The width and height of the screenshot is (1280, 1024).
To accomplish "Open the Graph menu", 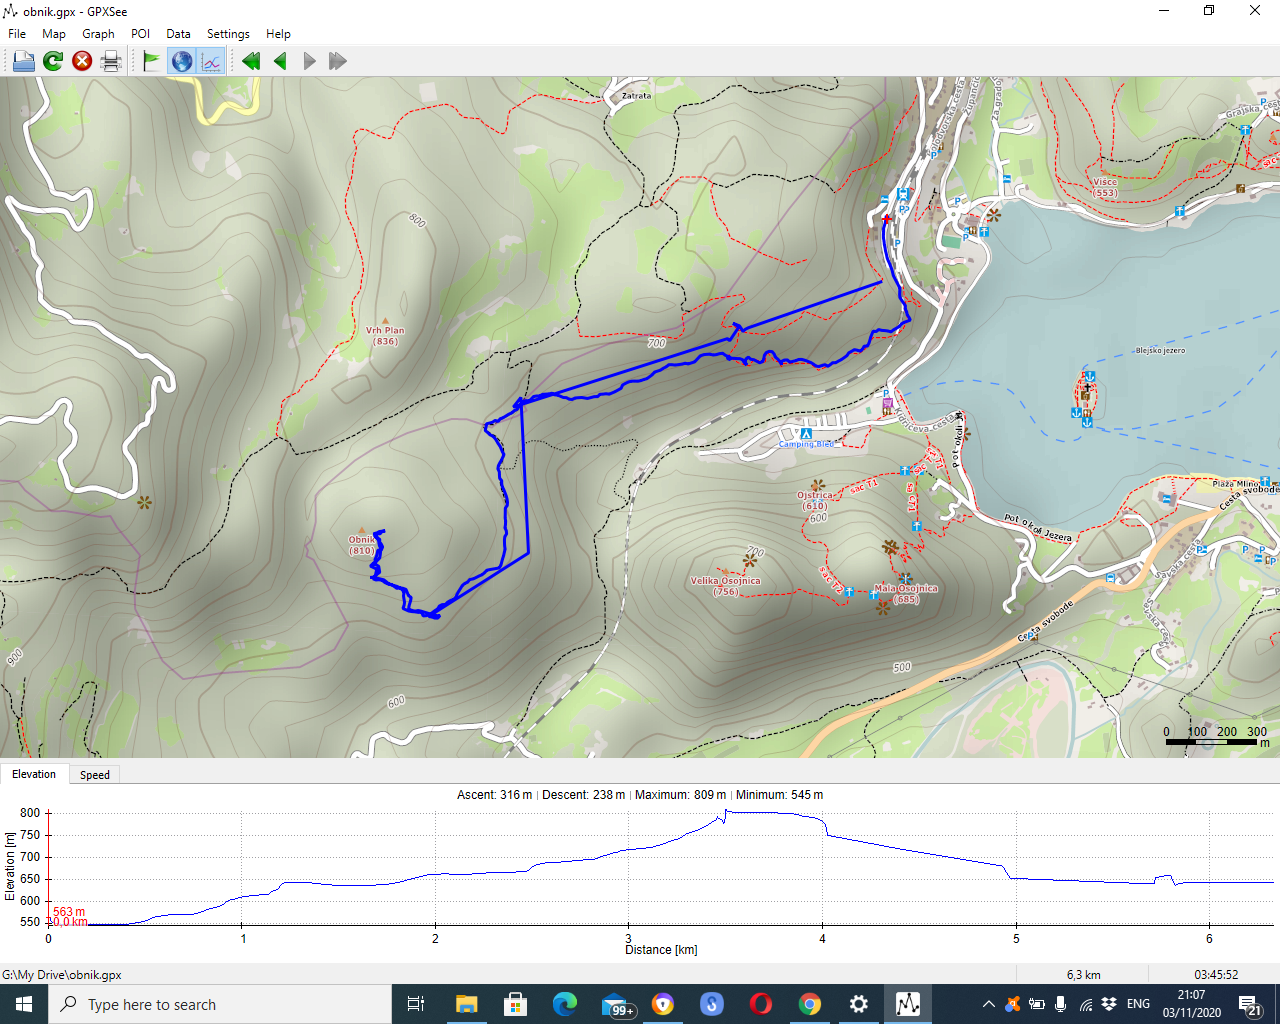I will (x=98, y=33).
